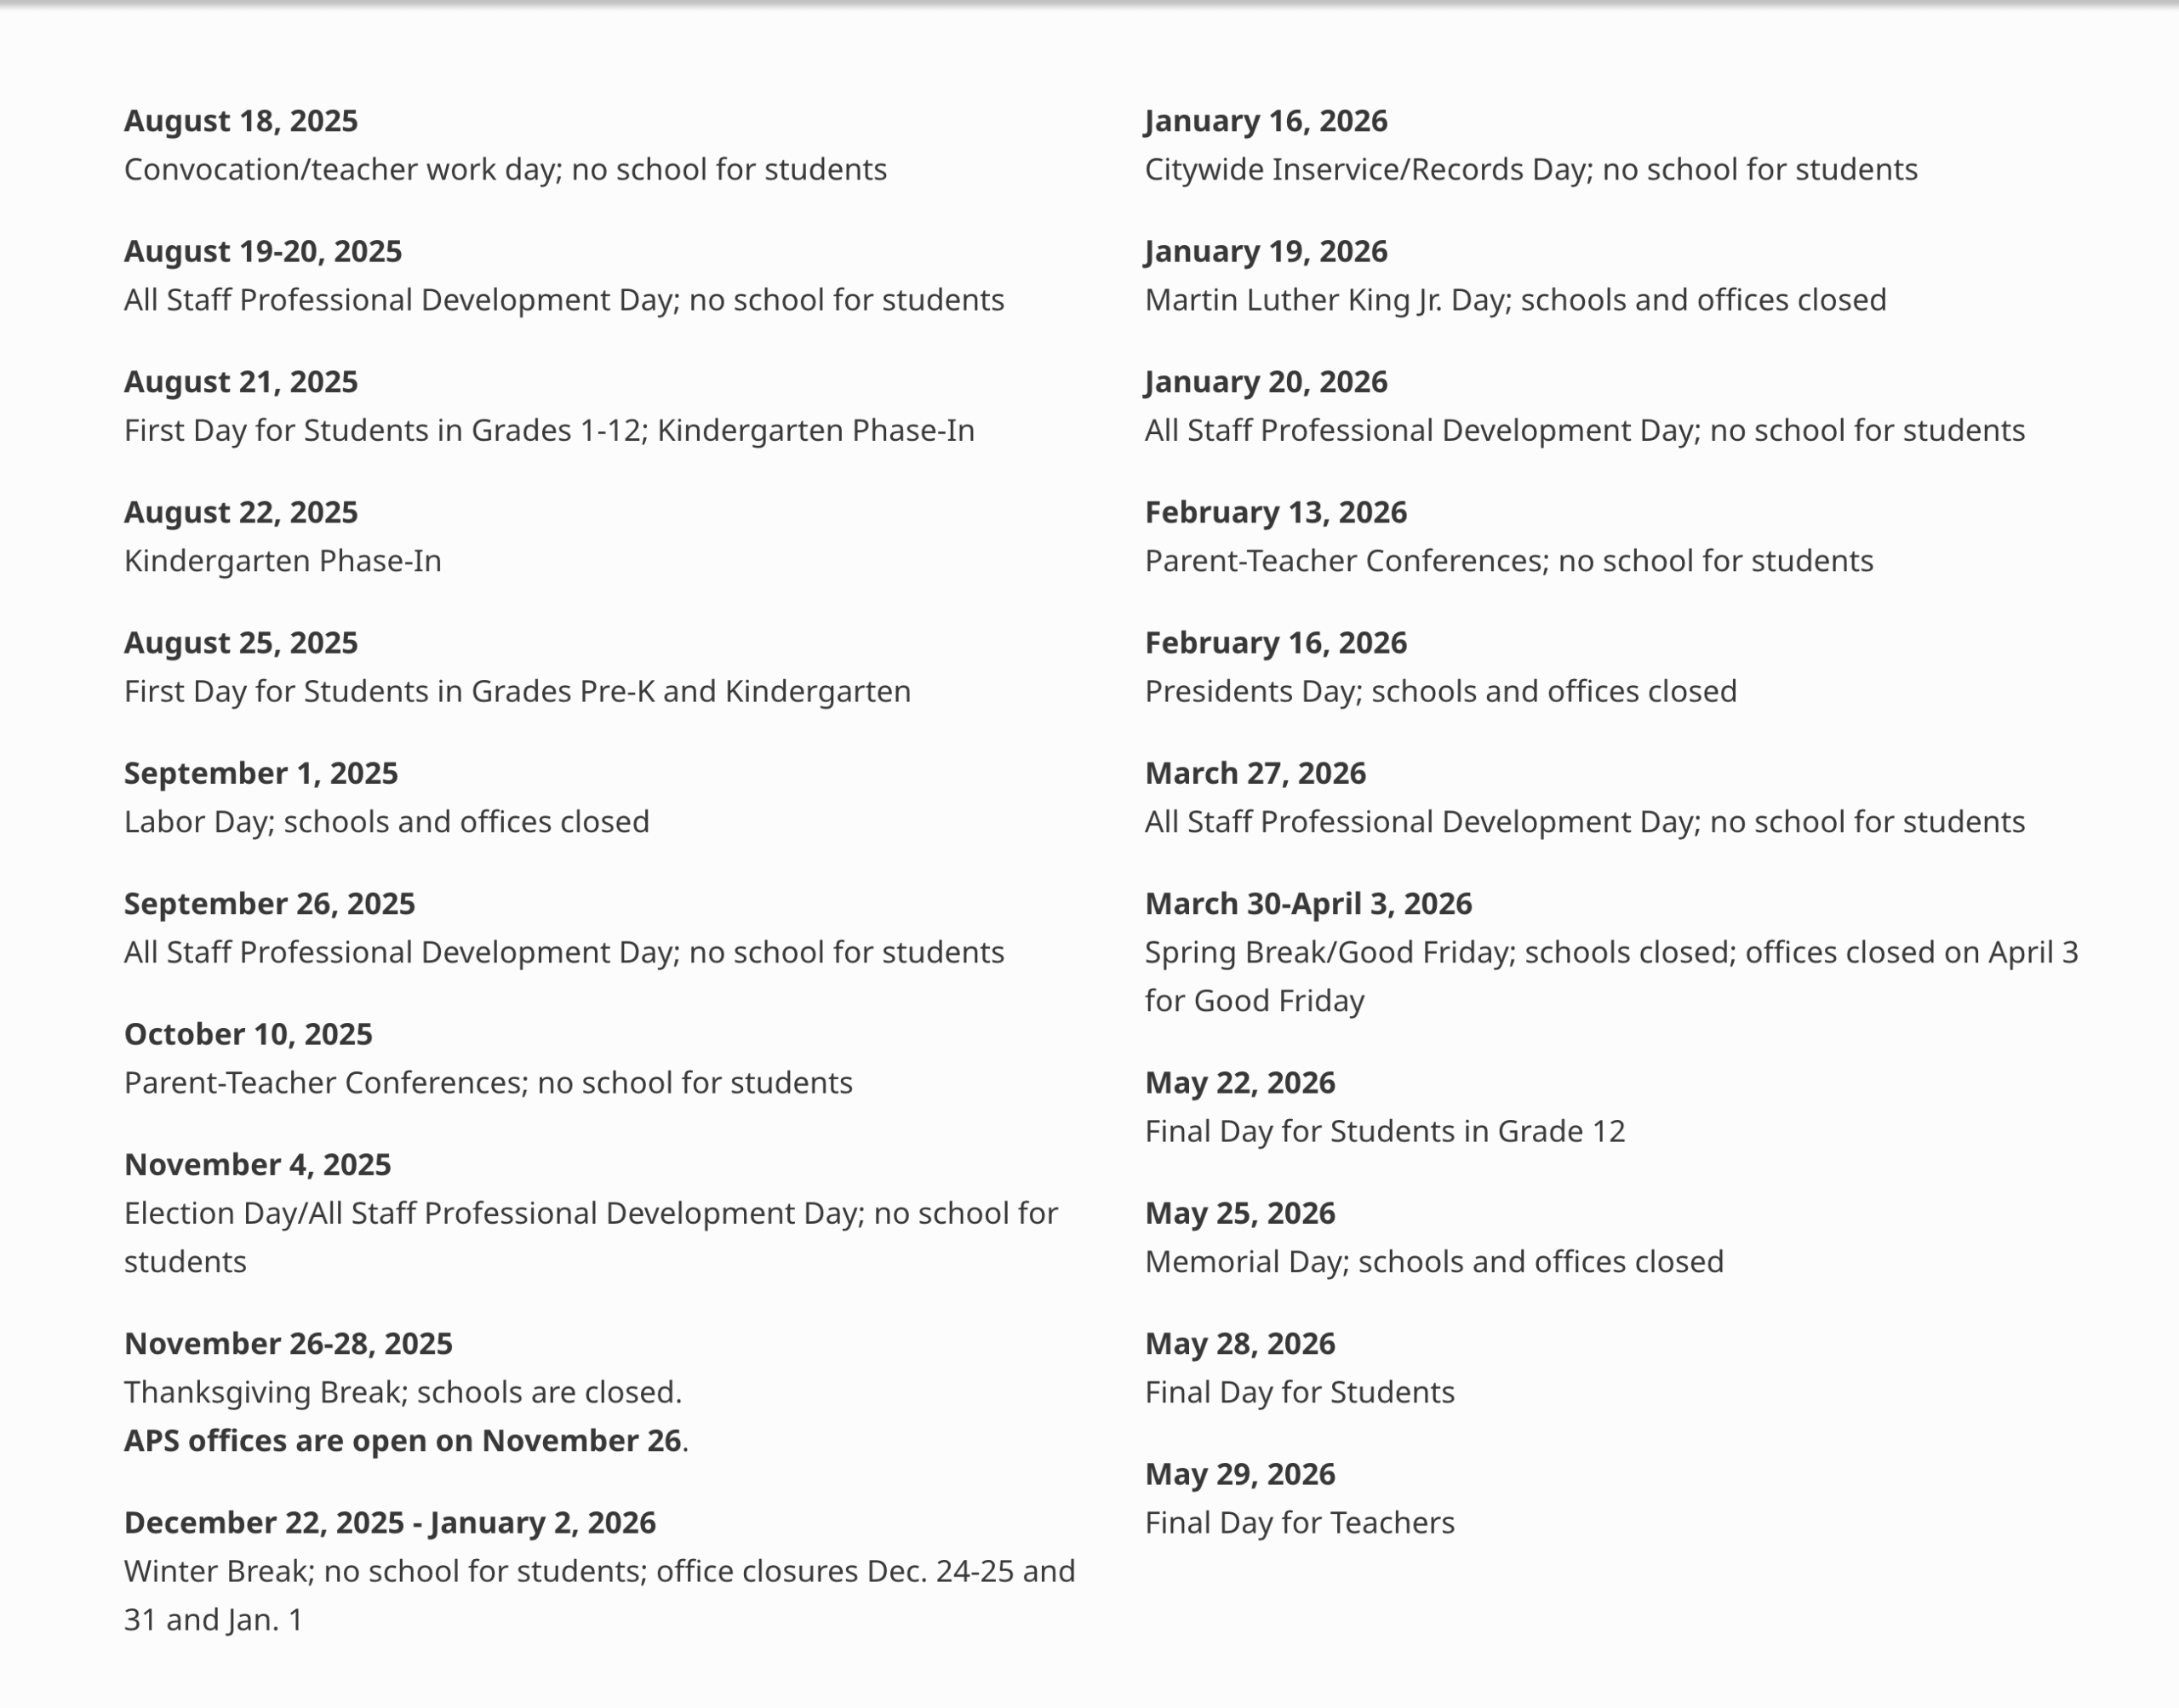Screen dimensions: 2179x1708
Task: Click the bold APS offices open notice
Action: (403, 1441)
